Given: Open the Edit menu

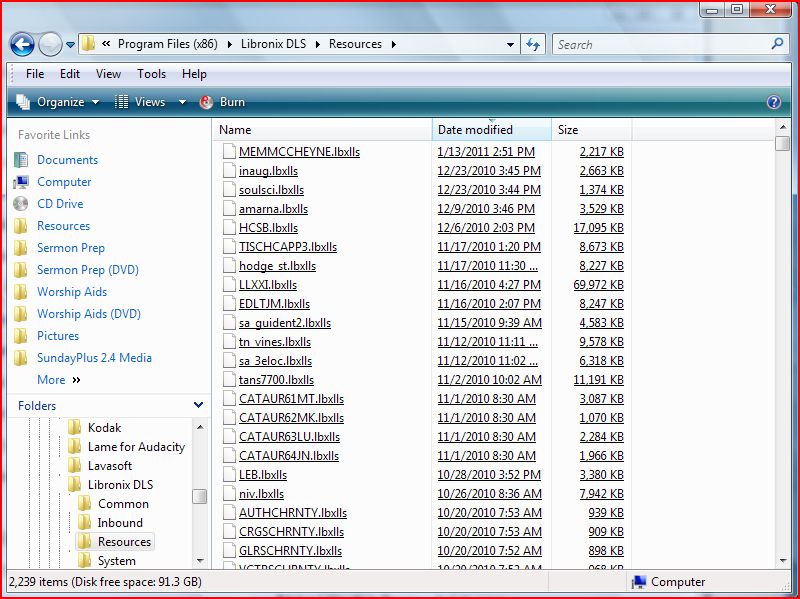Looking at the screenshot, I should point(70,74).
